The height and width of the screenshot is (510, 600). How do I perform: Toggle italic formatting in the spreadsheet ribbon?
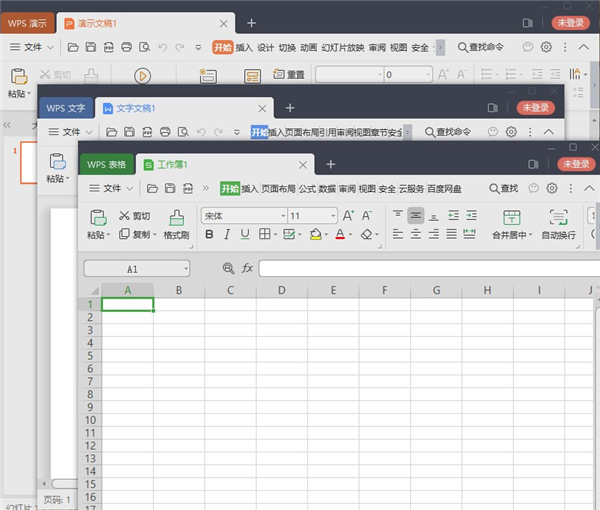[x=227, y=234]
